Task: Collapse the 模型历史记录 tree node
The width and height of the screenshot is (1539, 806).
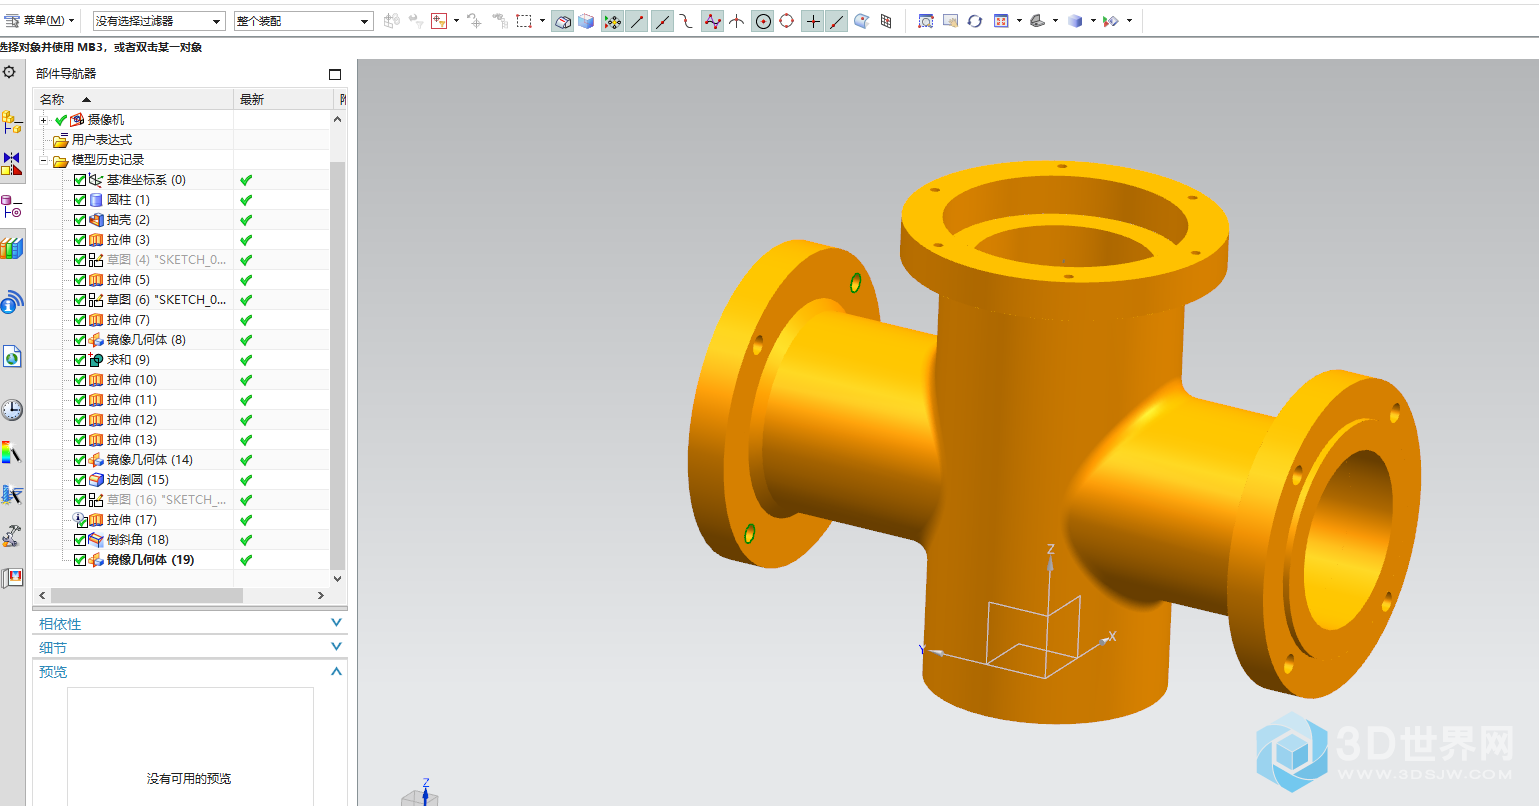Action: 43,160
